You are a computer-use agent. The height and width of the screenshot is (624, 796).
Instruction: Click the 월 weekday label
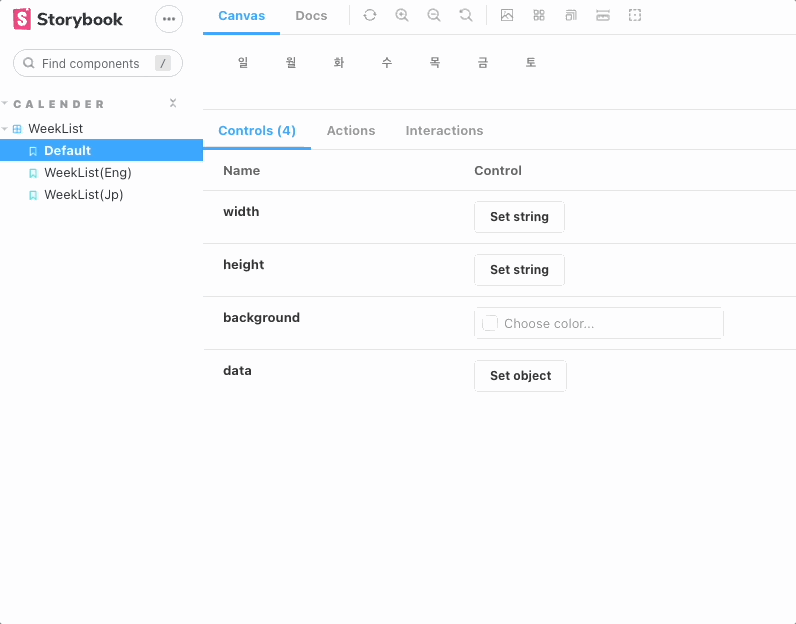tap(291, 62)
